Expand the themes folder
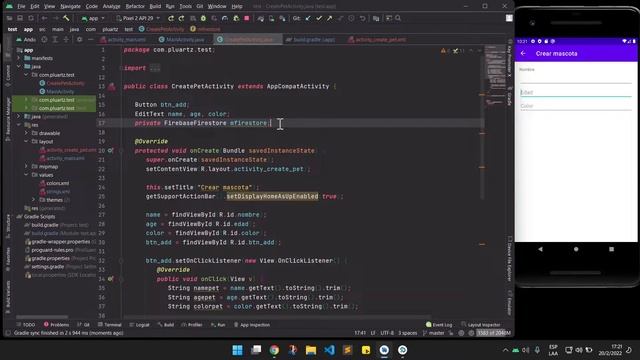640x360 pixels. click(34, 200)
